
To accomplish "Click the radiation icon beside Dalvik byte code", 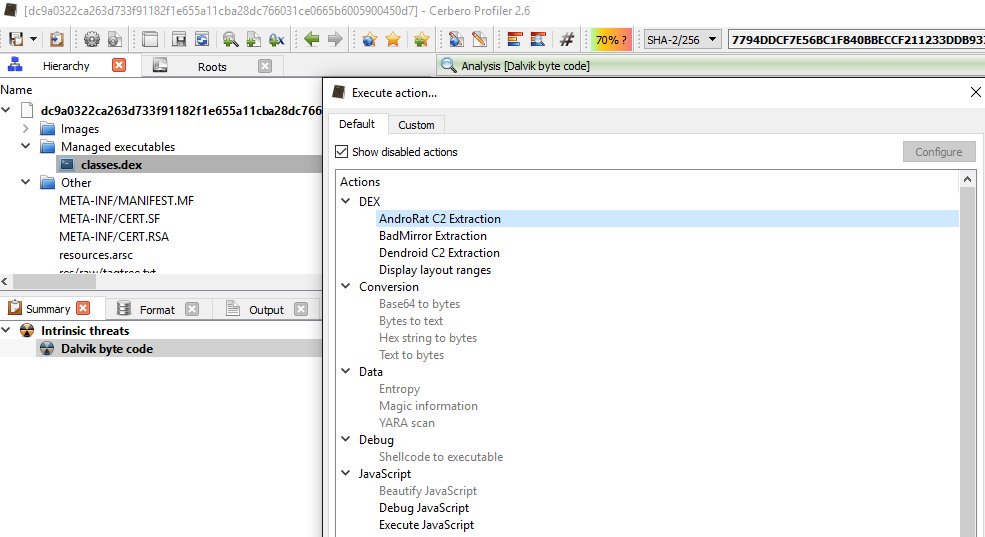I will pyautogui.click(x=45, y=349).
